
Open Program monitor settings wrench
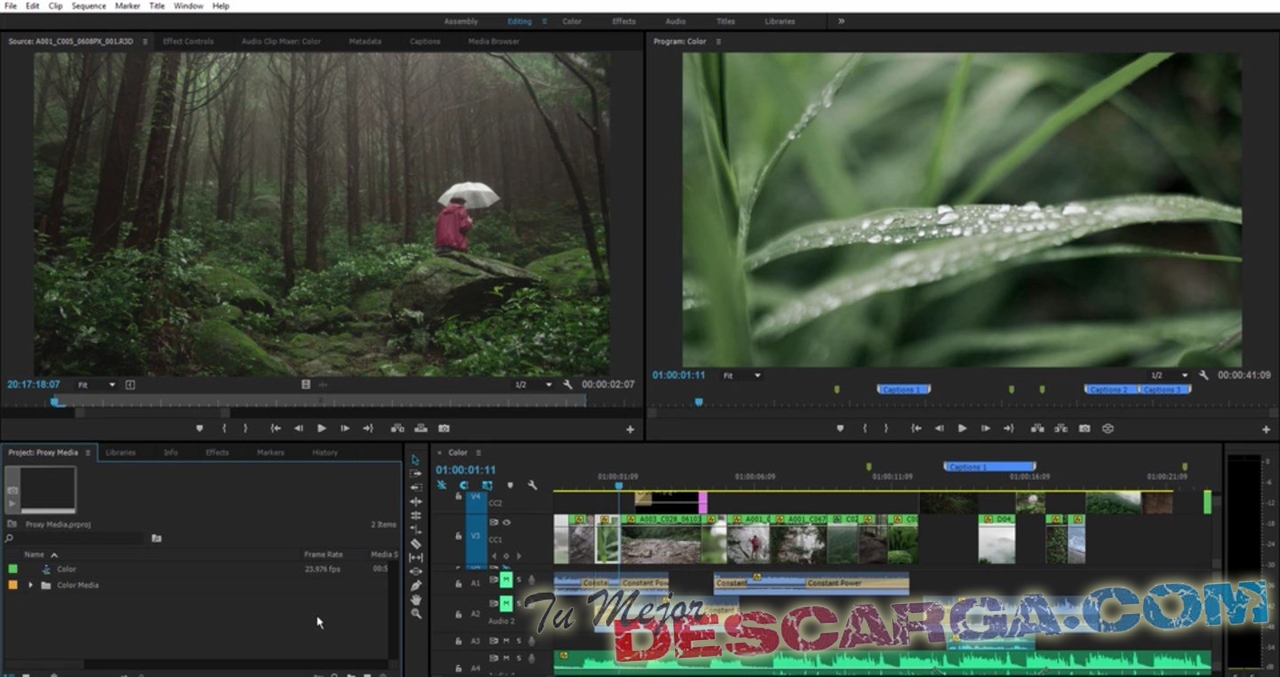point(1204,375)
